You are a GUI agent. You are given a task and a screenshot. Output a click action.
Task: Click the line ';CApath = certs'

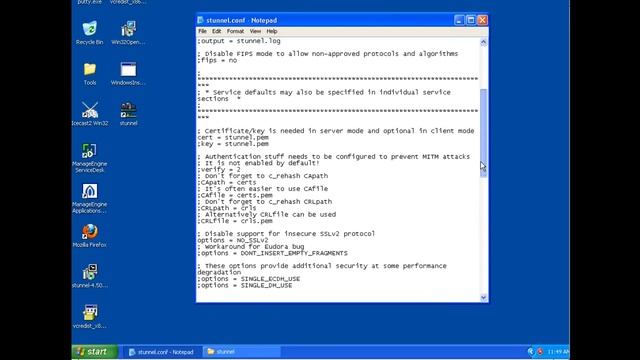[x=227, y=182]
